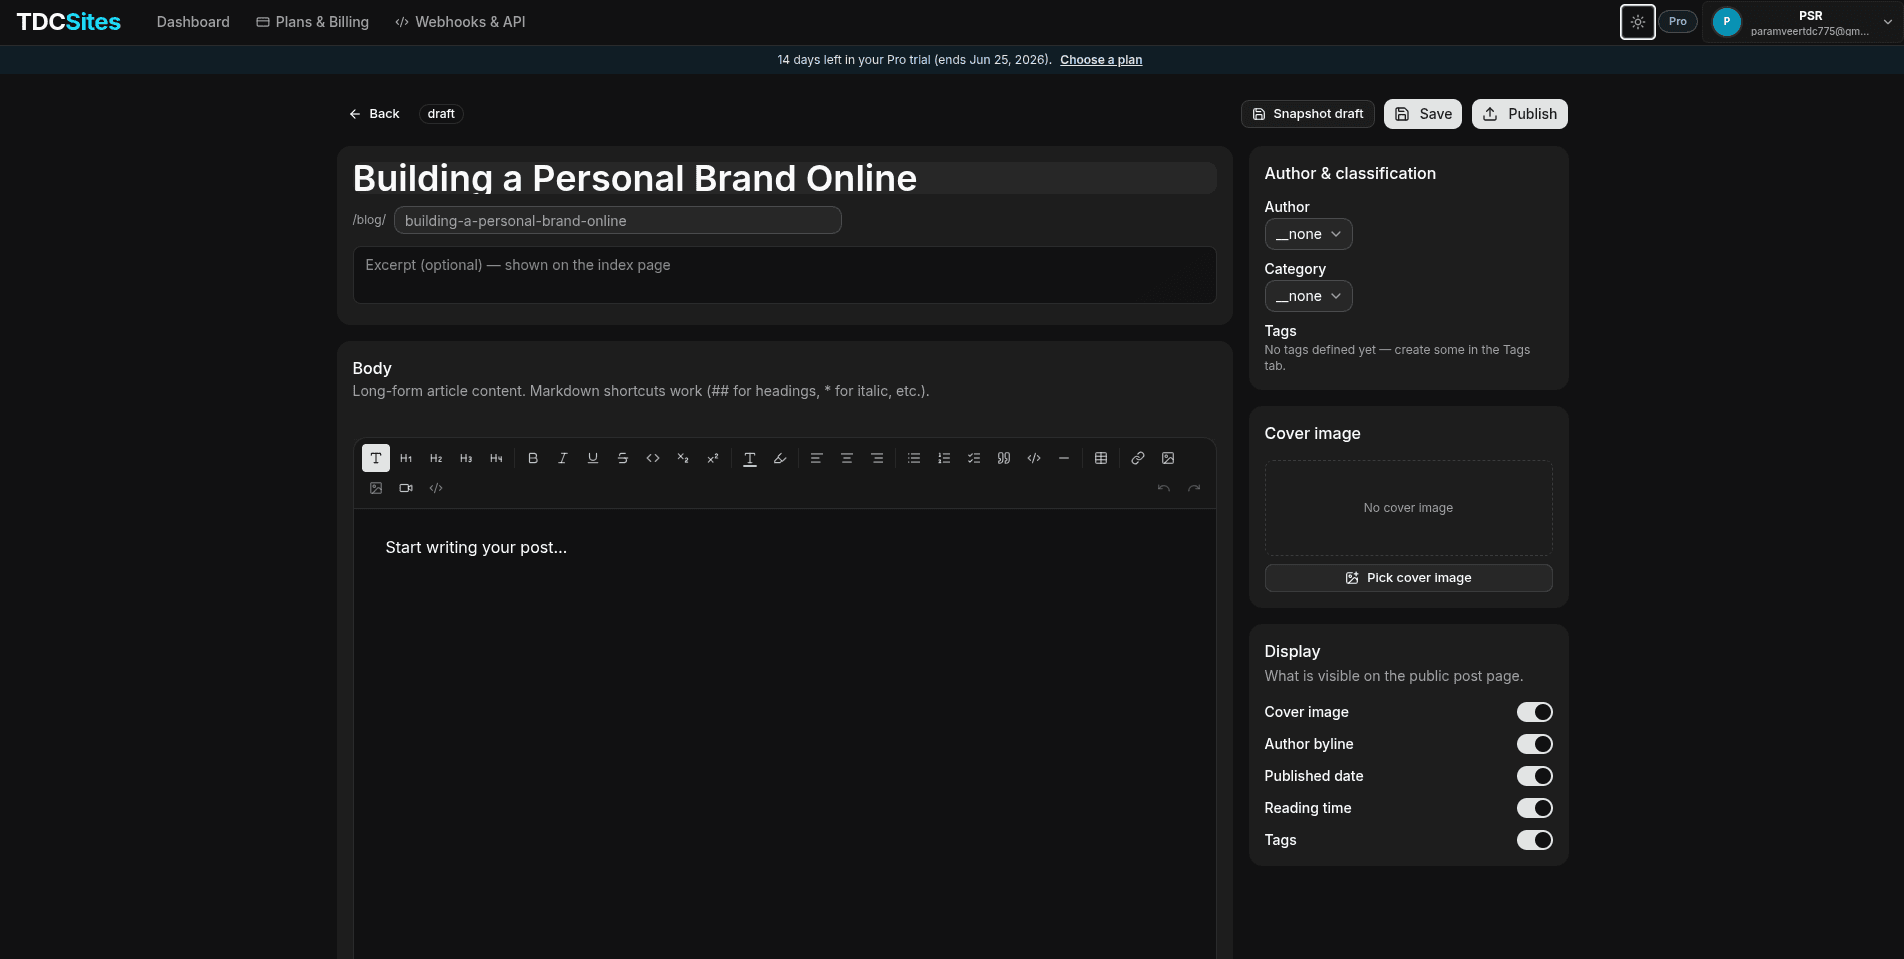Publish the post
Viewport: 1904px width, 959px height.
pyautogui.click(x=1520, y=114)
